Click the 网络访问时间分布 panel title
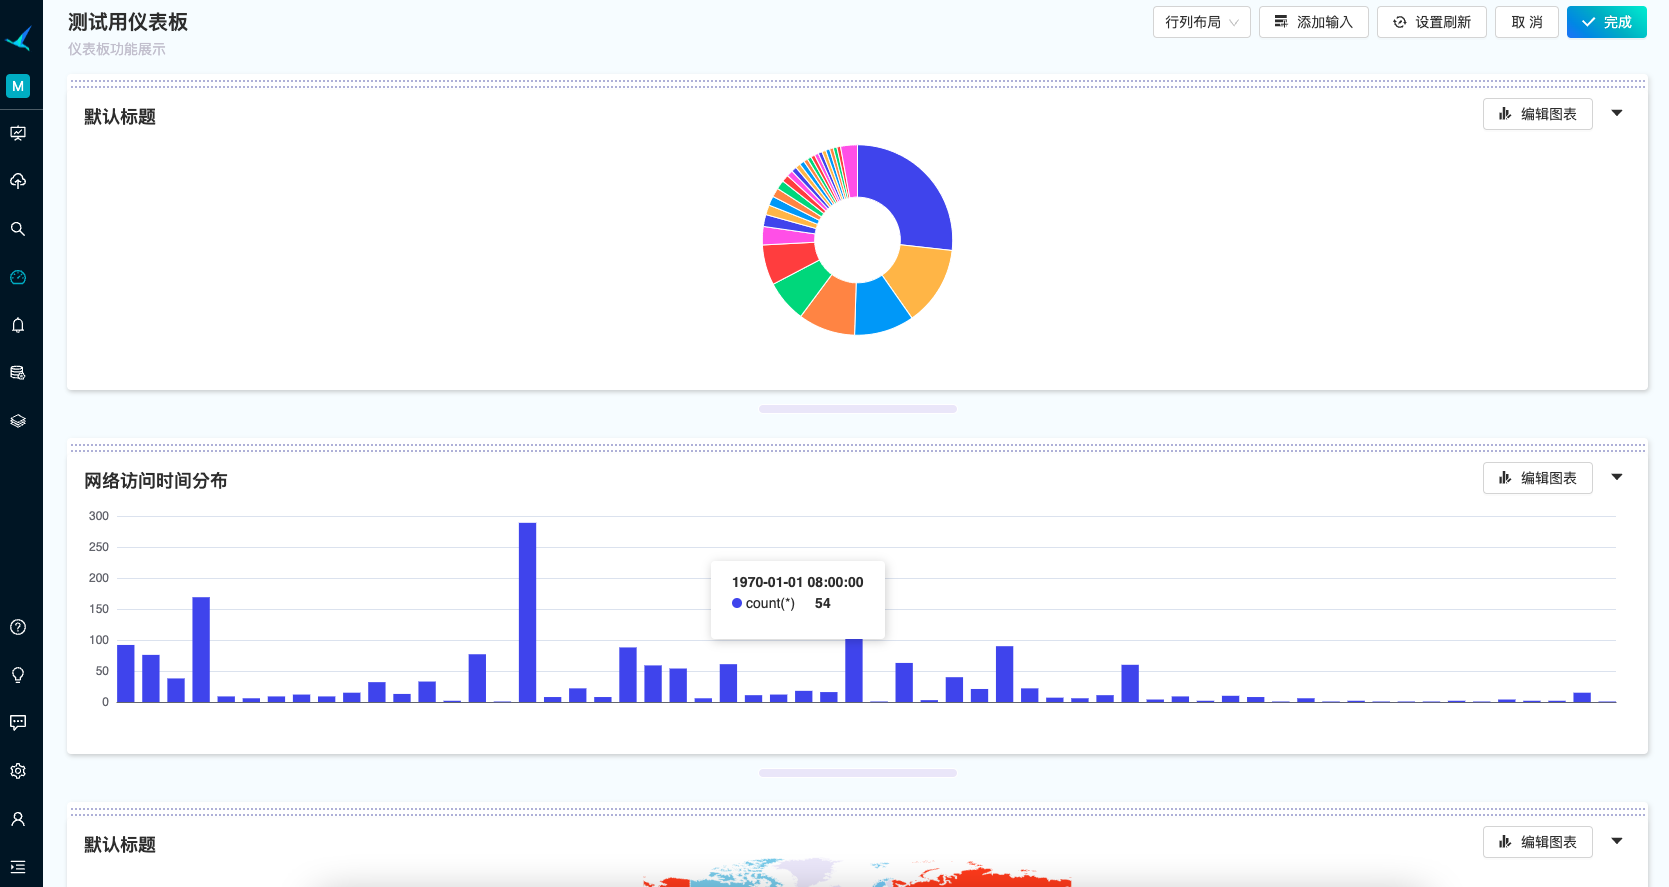The image size is (1669, 887). (x=155, y=481)
